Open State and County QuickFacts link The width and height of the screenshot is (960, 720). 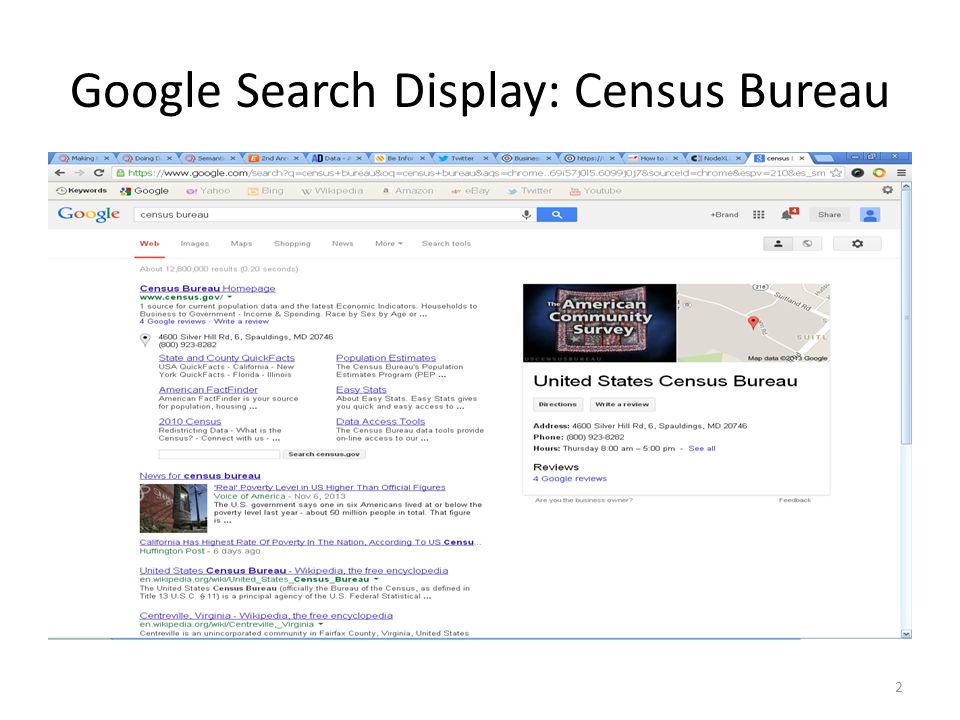(227, 358)
